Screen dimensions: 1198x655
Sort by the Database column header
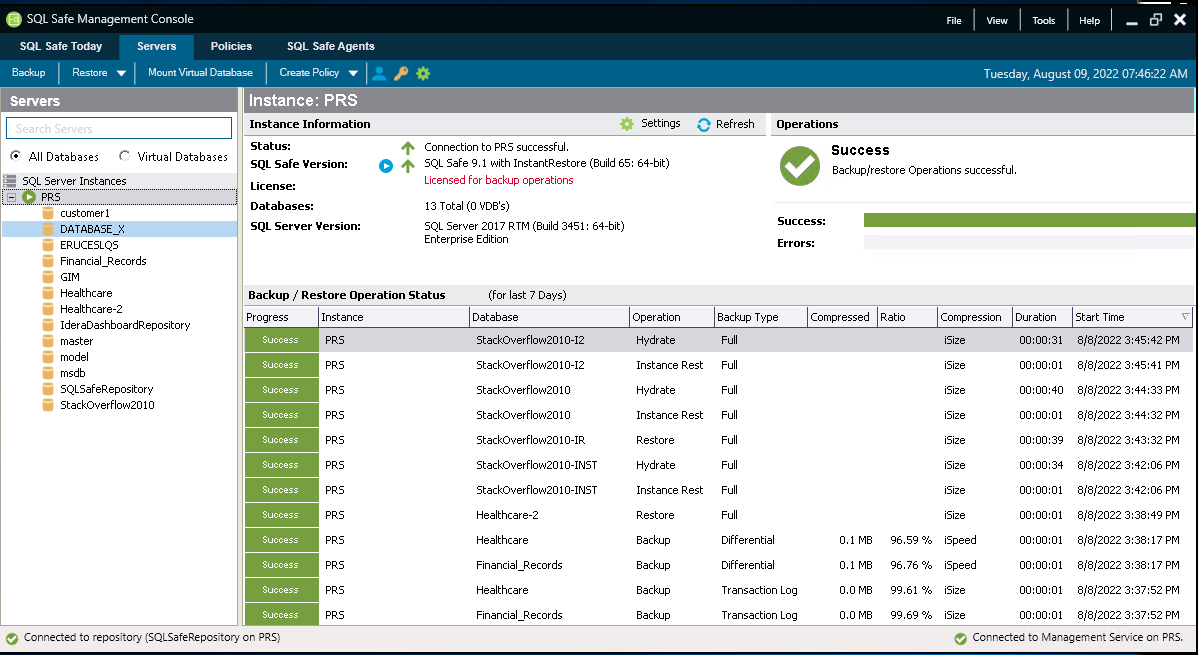click(549, 317)
